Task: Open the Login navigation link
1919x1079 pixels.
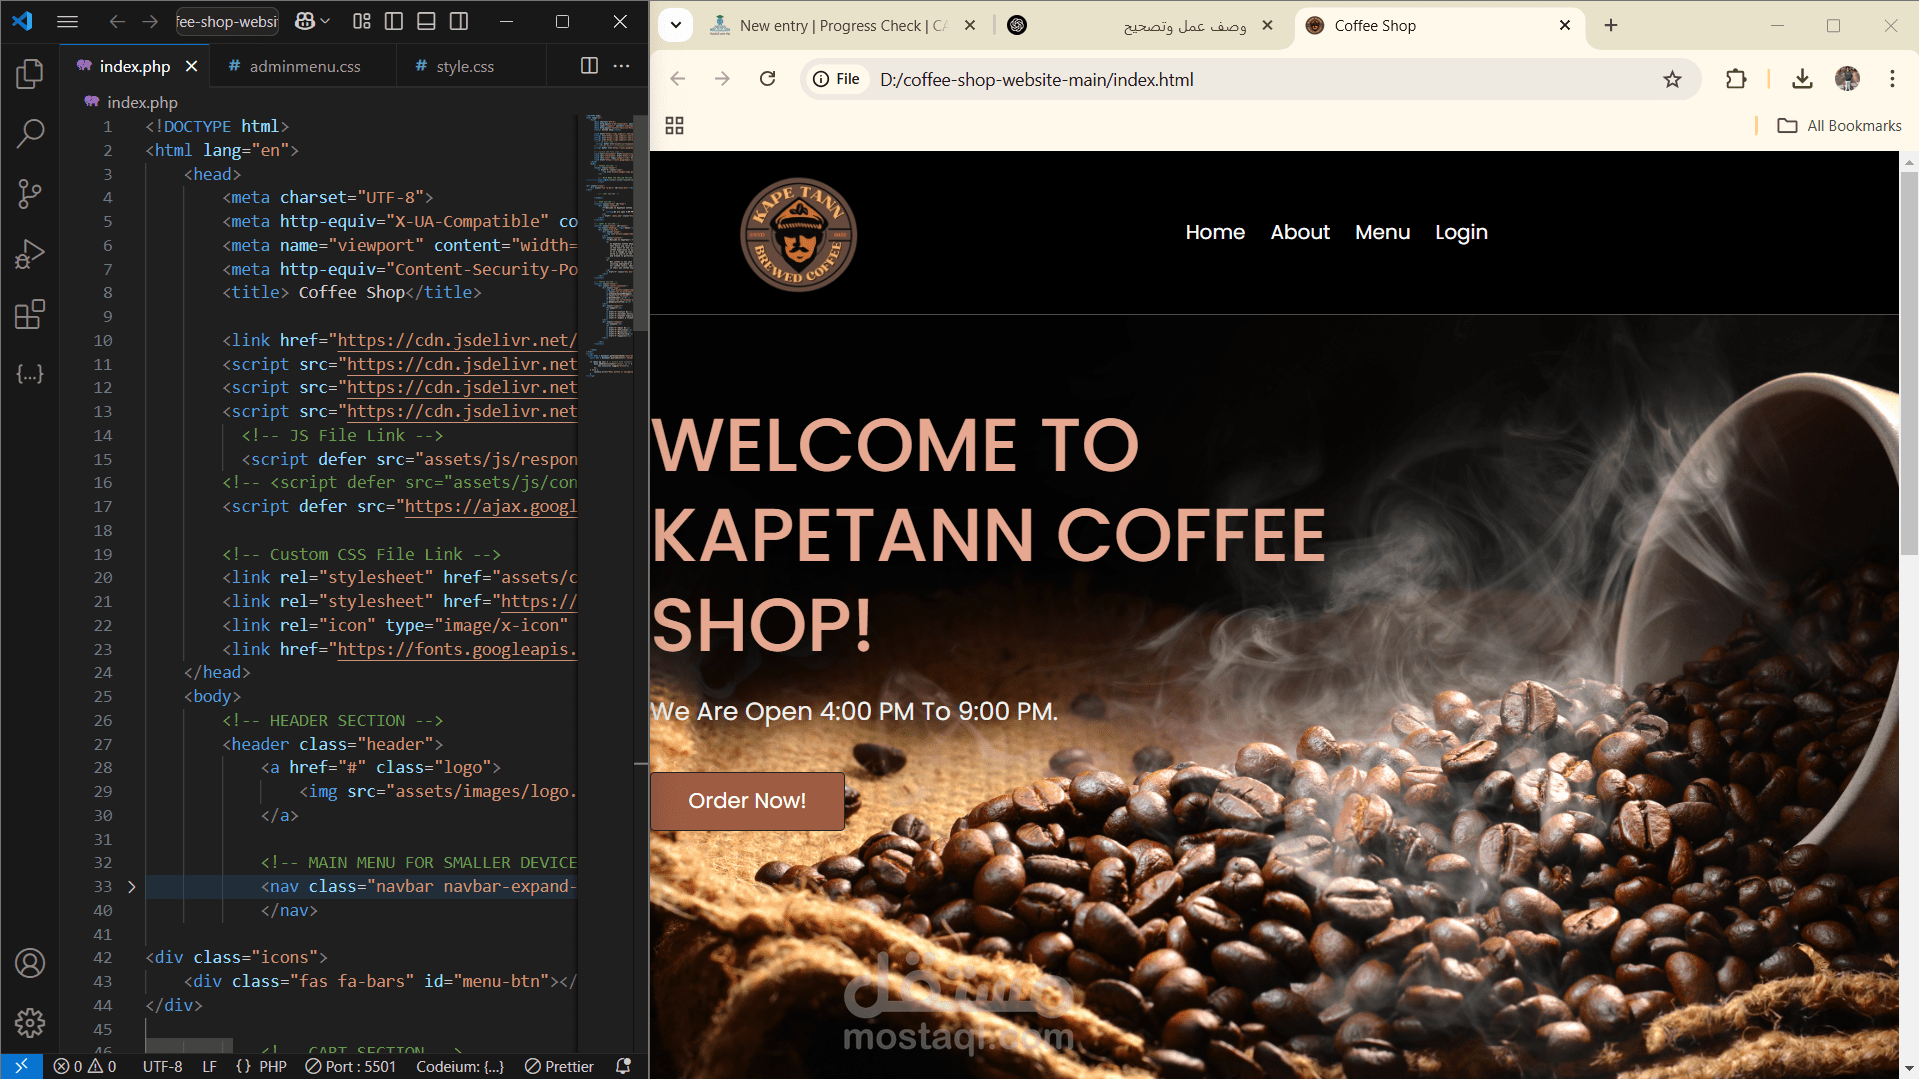Action: (x=1461, y=232)
